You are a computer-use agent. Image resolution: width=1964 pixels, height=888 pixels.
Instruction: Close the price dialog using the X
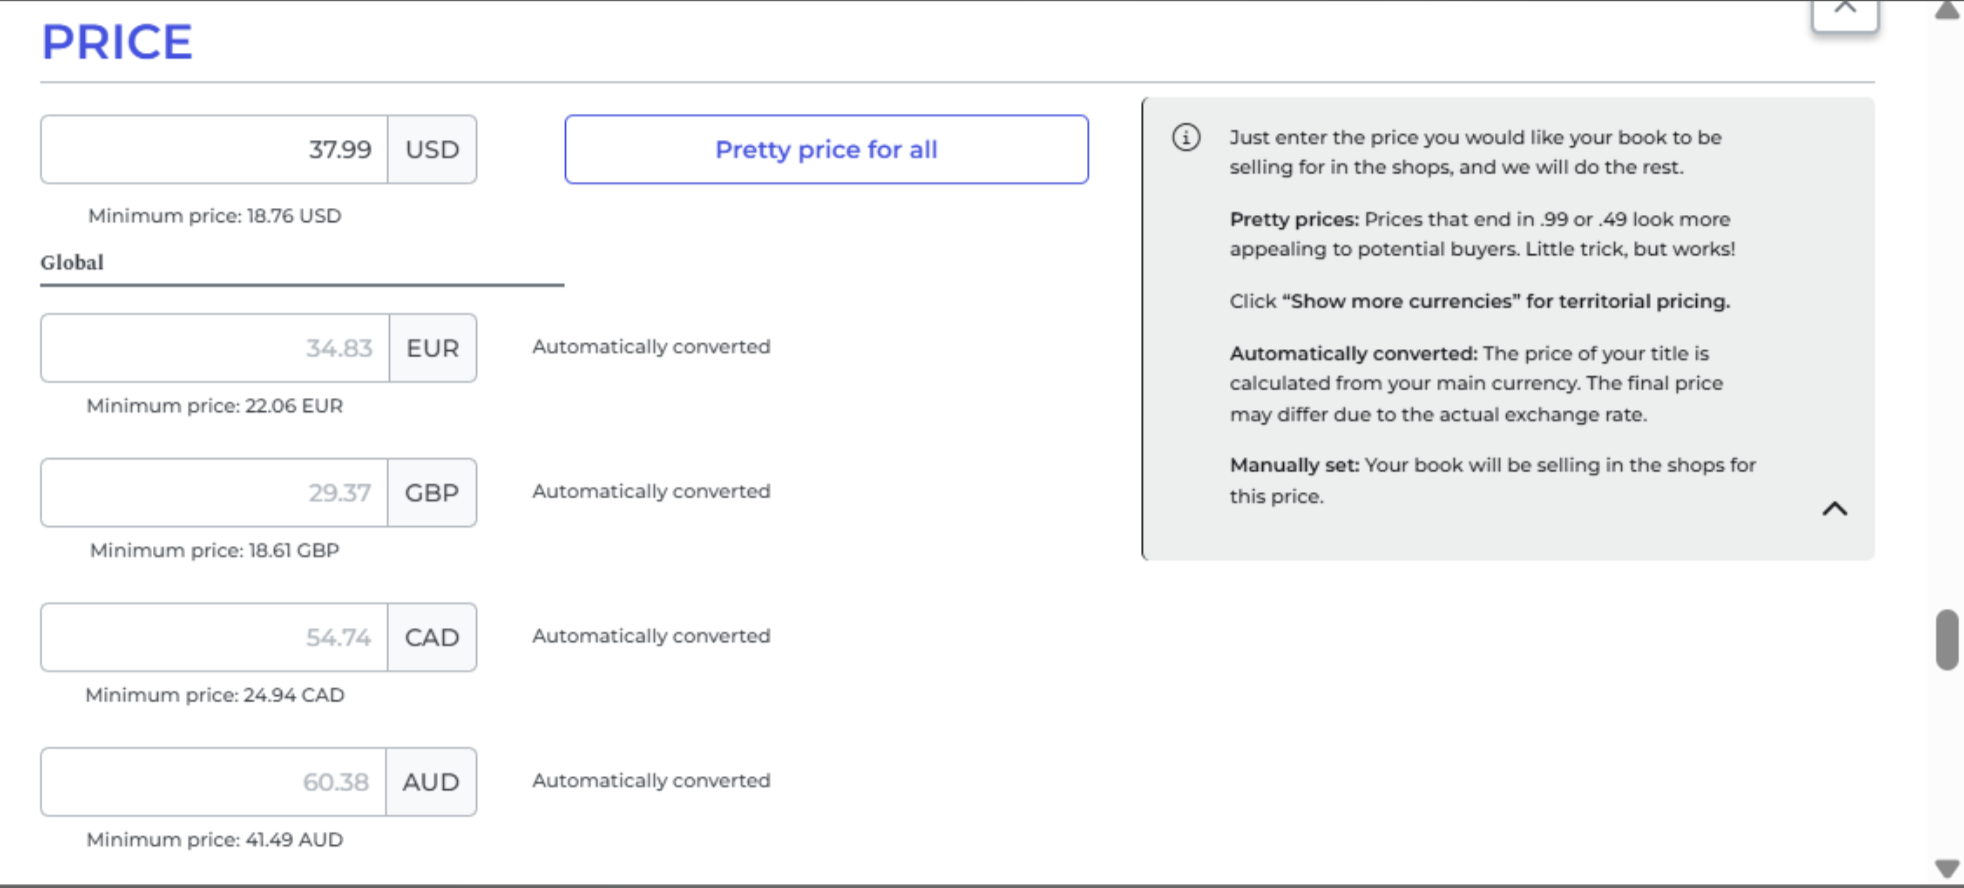tap(1845, 12)
